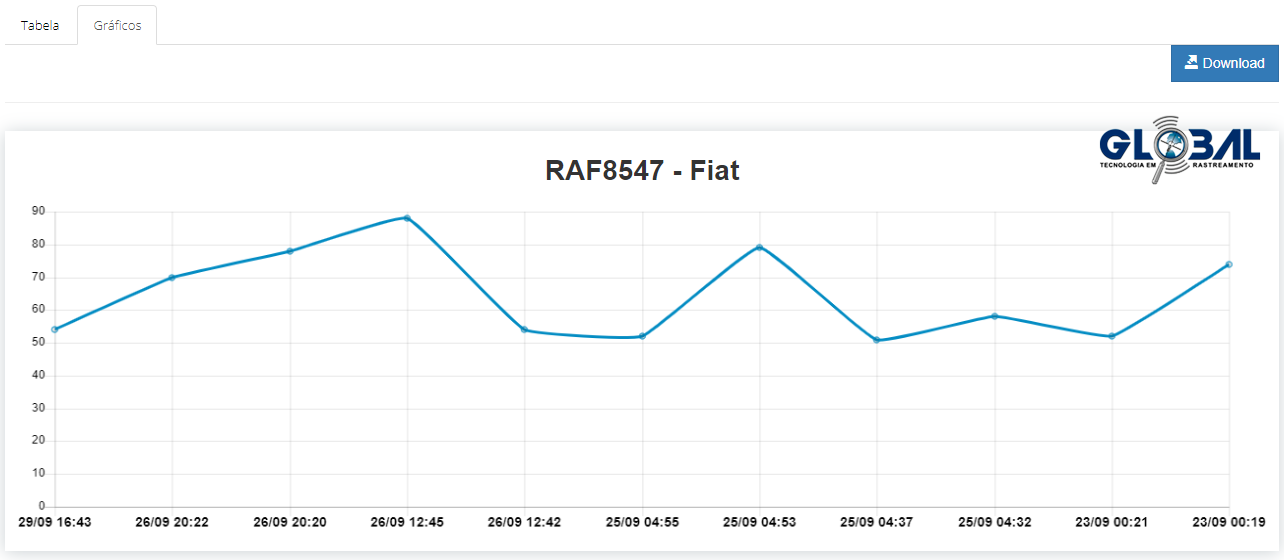Select the data point at 26/09 20:22
Screen dimensions: 1284x560
[172, 277]
